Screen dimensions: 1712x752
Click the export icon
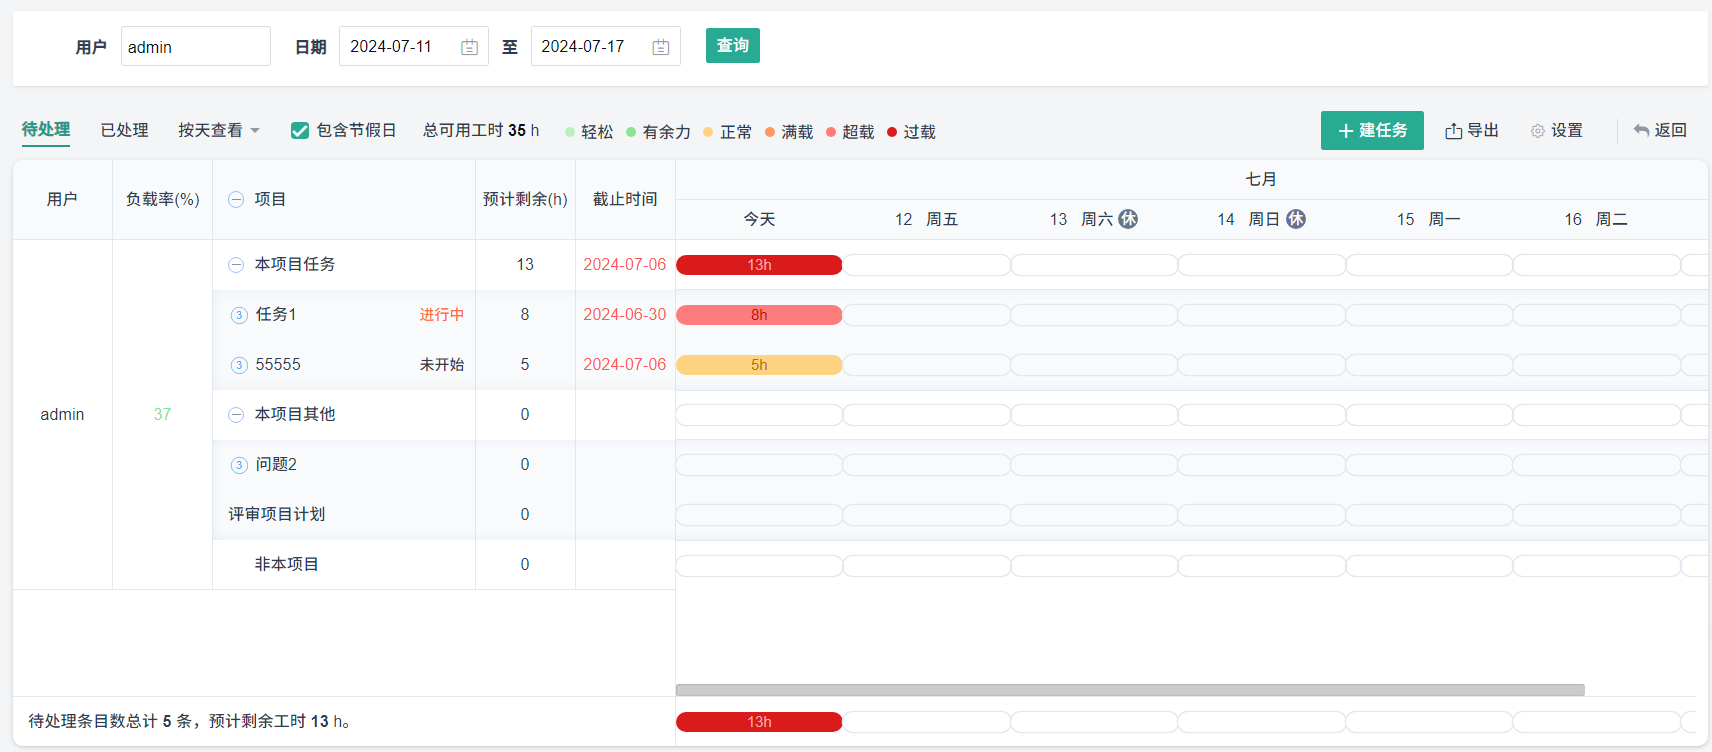pos(1454,131)
